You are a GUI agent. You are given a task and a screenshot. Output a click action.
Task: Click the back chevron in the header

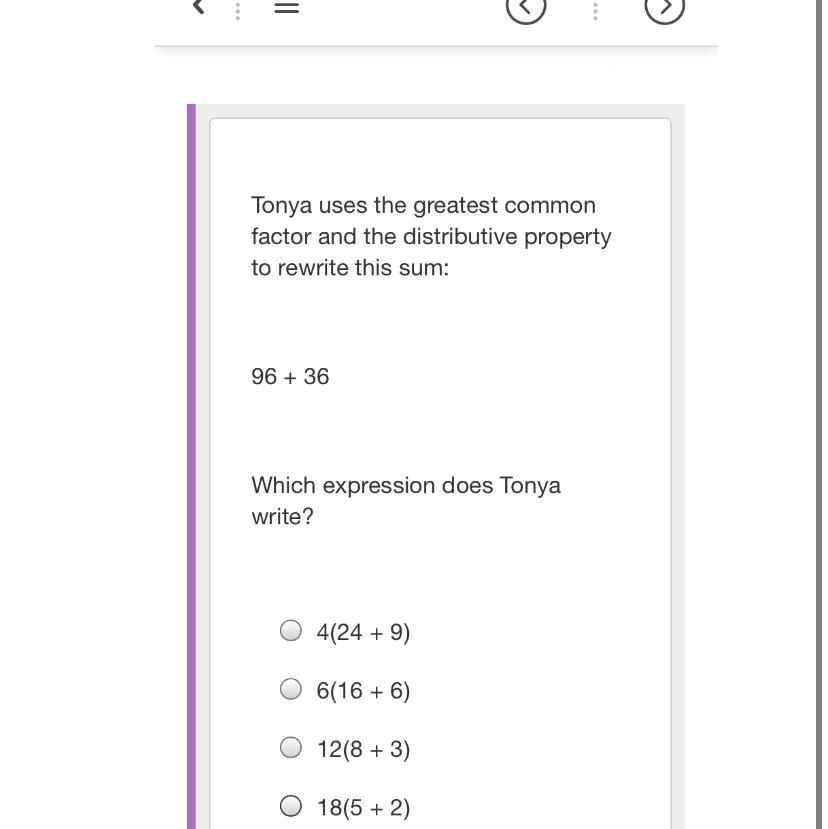(199, 7)
